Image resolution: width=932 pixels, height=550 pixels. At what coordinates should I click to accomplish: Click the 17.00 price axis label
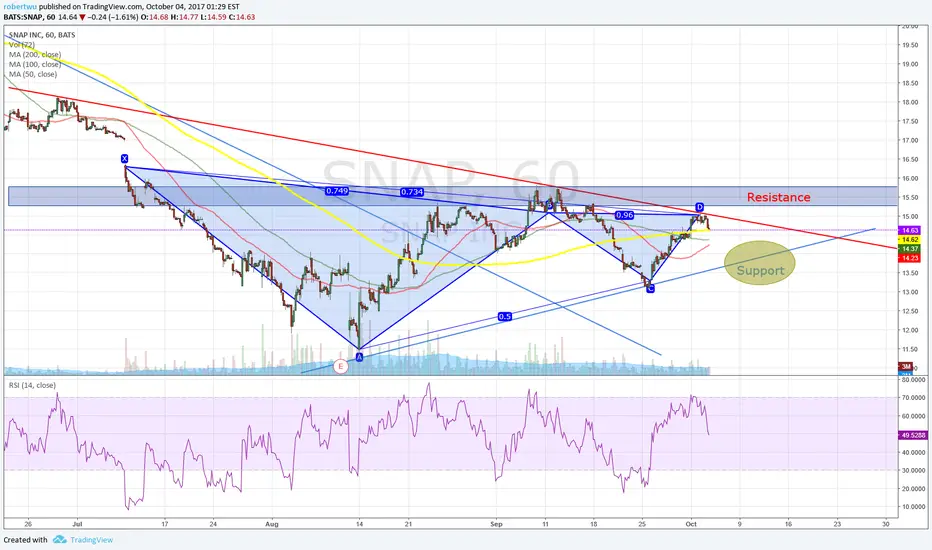pyautogui.click(x=910, y=140)
